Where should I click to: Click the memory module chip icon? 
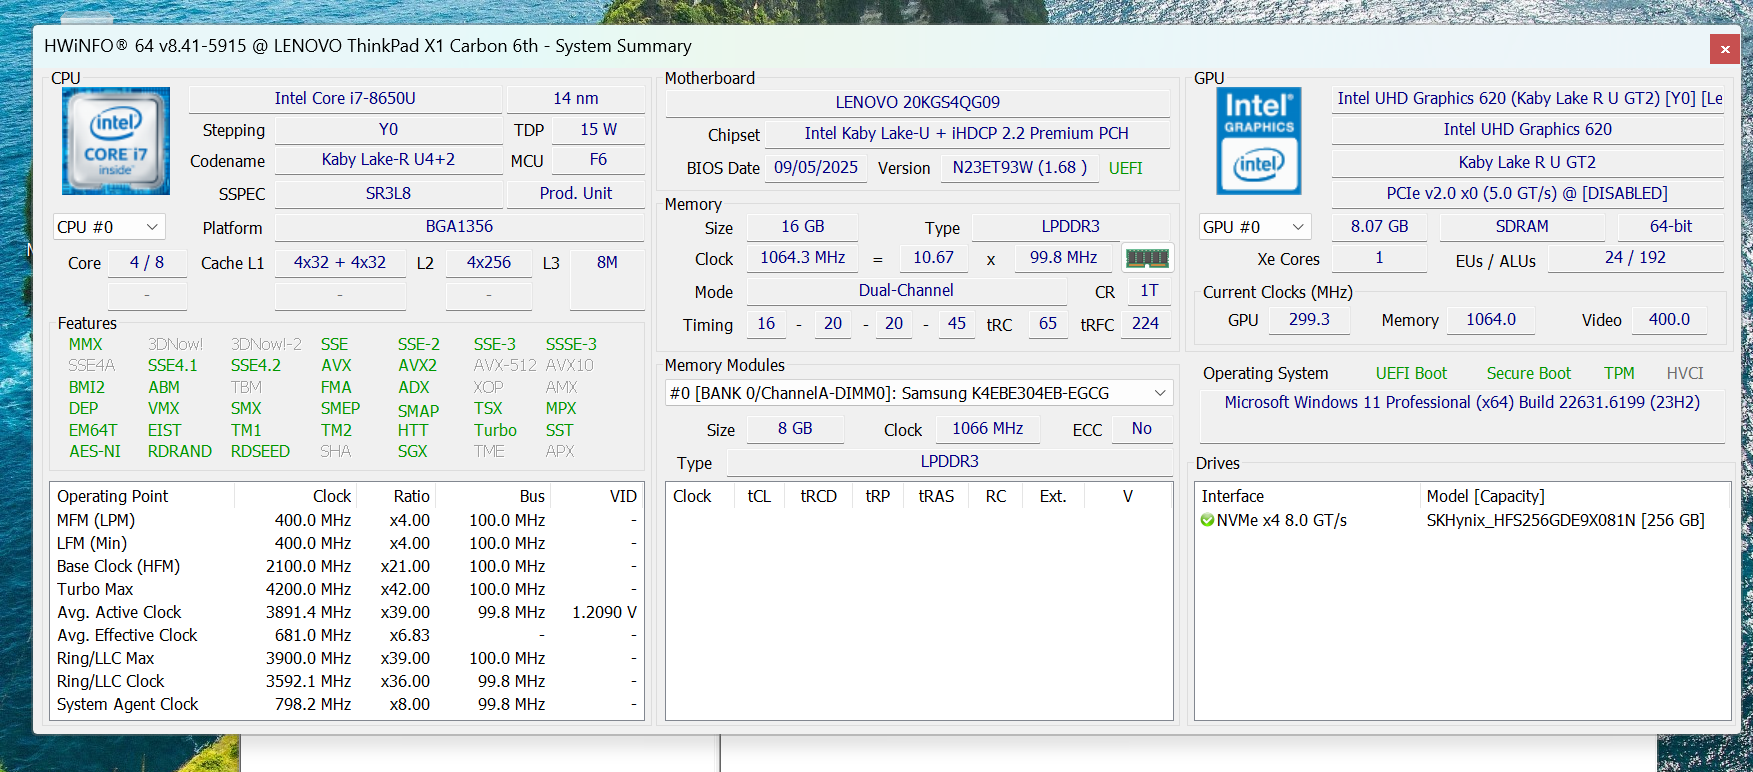(1147, 258)
